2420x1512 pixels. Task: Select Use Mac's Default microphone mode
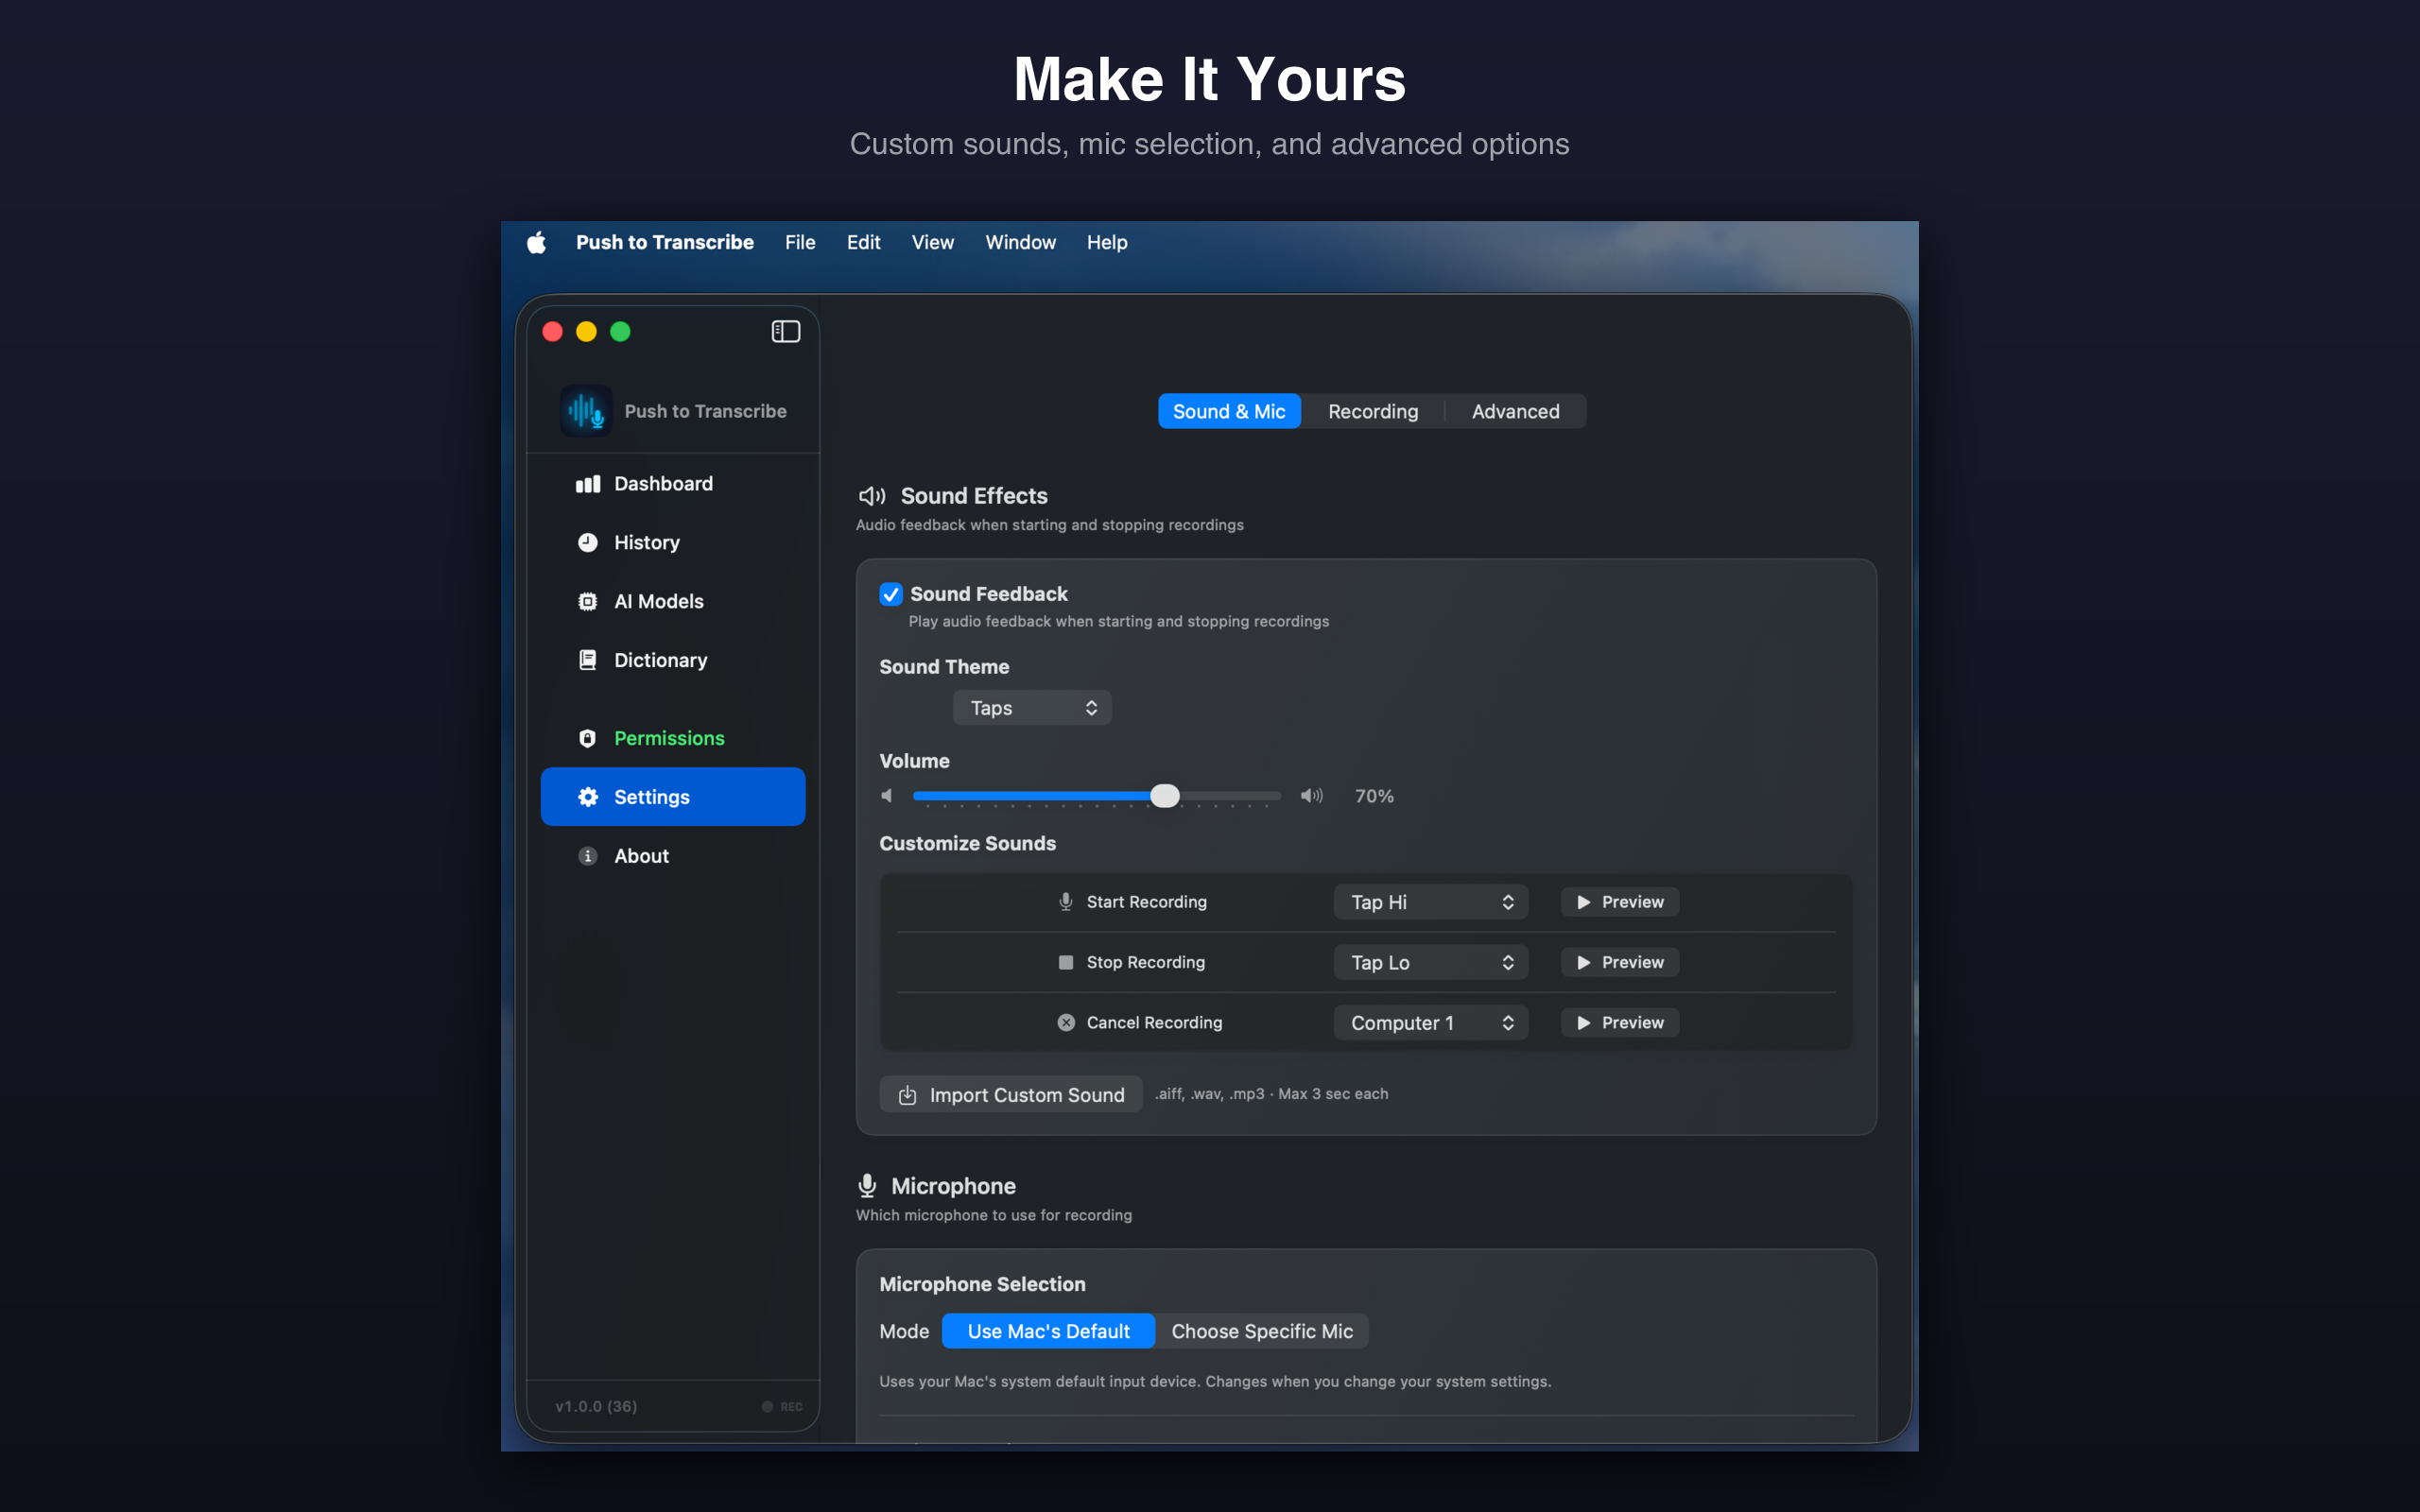[1047, 1331]
